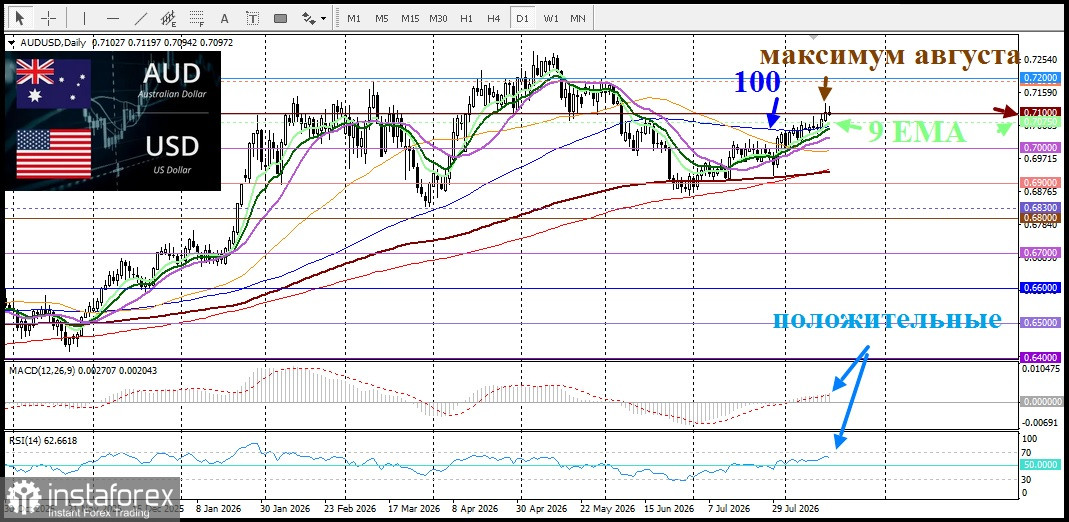Switch to MN monthly timeframe

click(x=577, y=18)
